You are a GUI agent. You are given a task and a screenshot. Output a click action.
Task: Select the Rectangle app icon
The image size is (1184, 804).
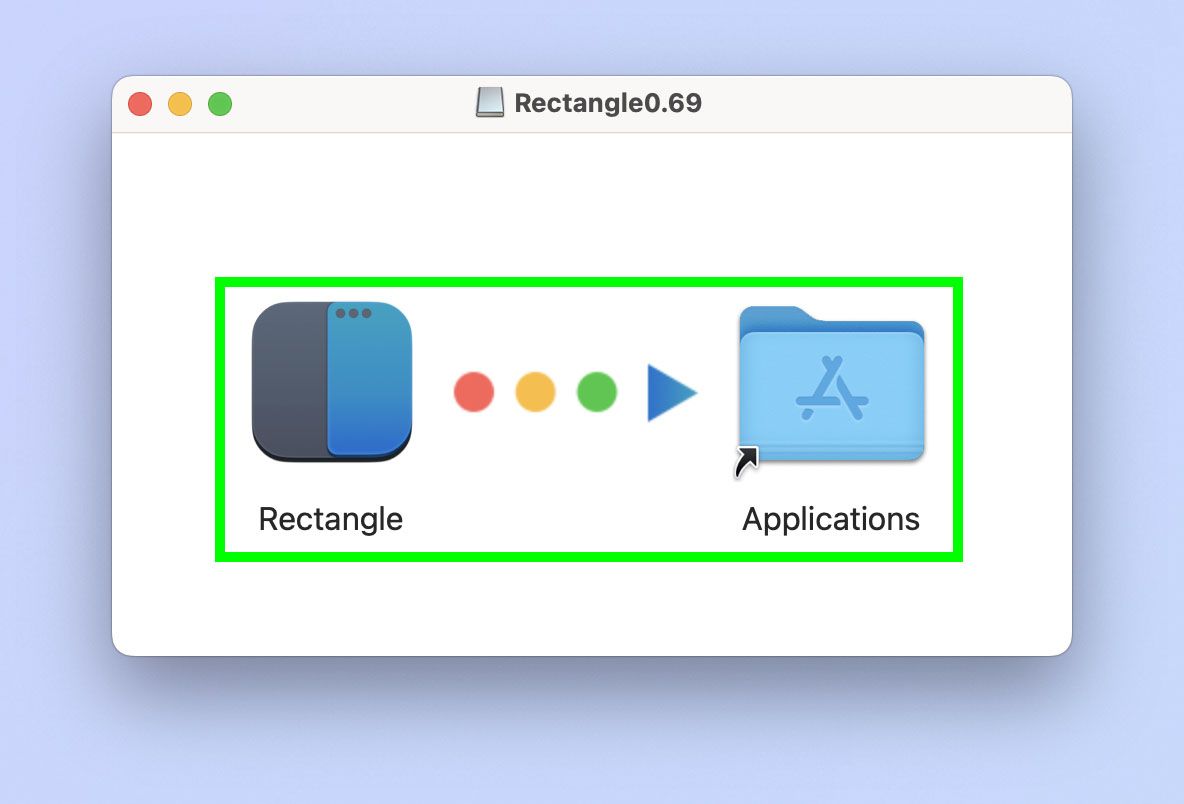click(330, 380)
